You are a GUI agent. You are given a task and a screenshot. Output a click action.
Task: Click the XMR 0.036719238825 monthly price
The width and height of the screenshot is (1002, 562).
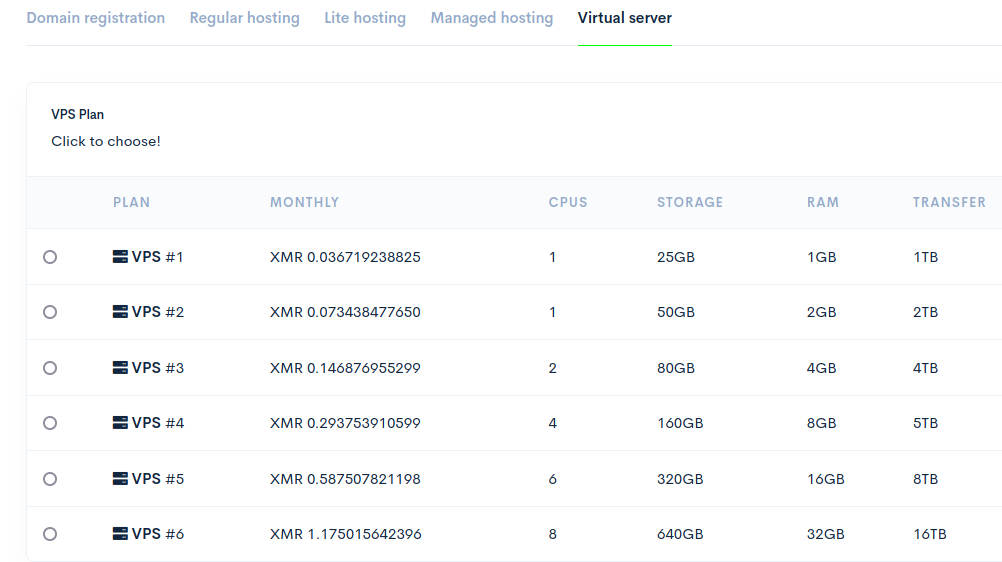click(x=345, y=257)
